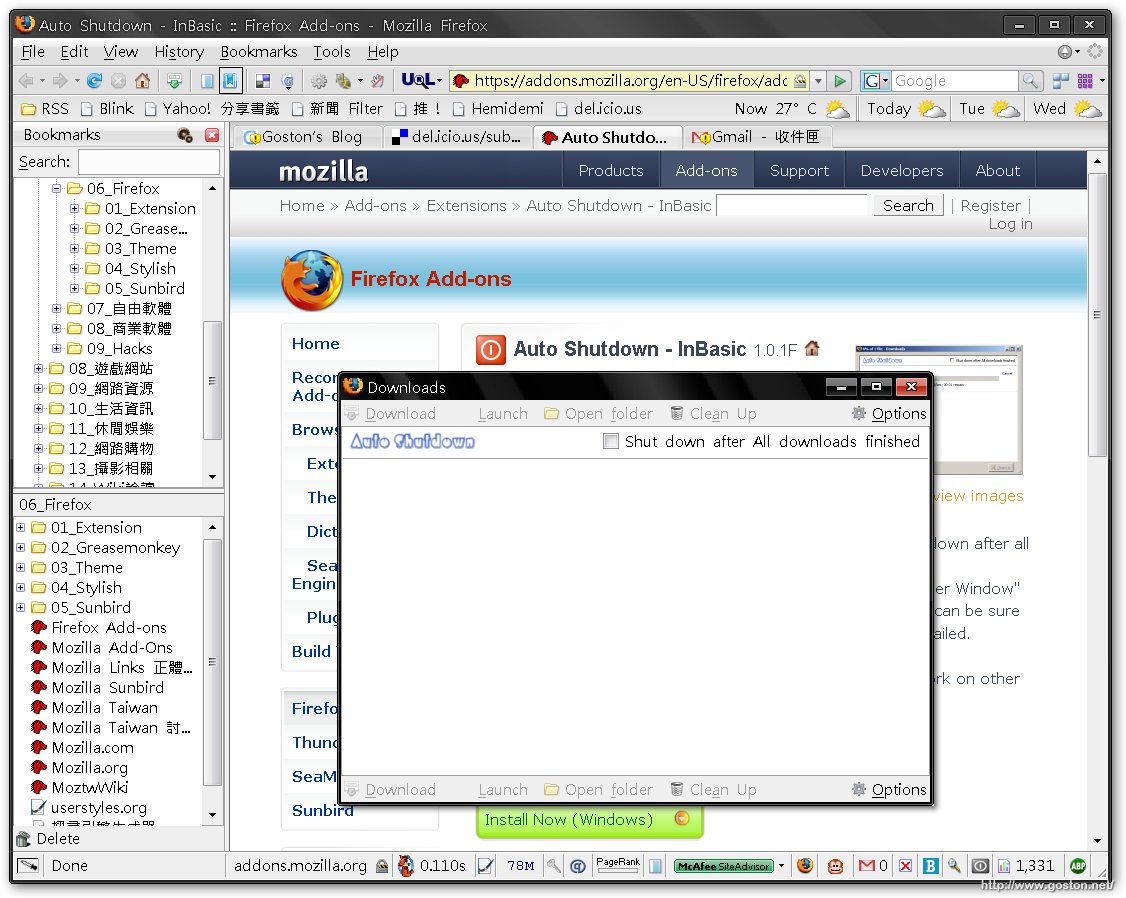This screenshot has height=898, width=1126.
Task: Click the Auto Shutdown screenshot thumbnail
Action: click(939, 410)
